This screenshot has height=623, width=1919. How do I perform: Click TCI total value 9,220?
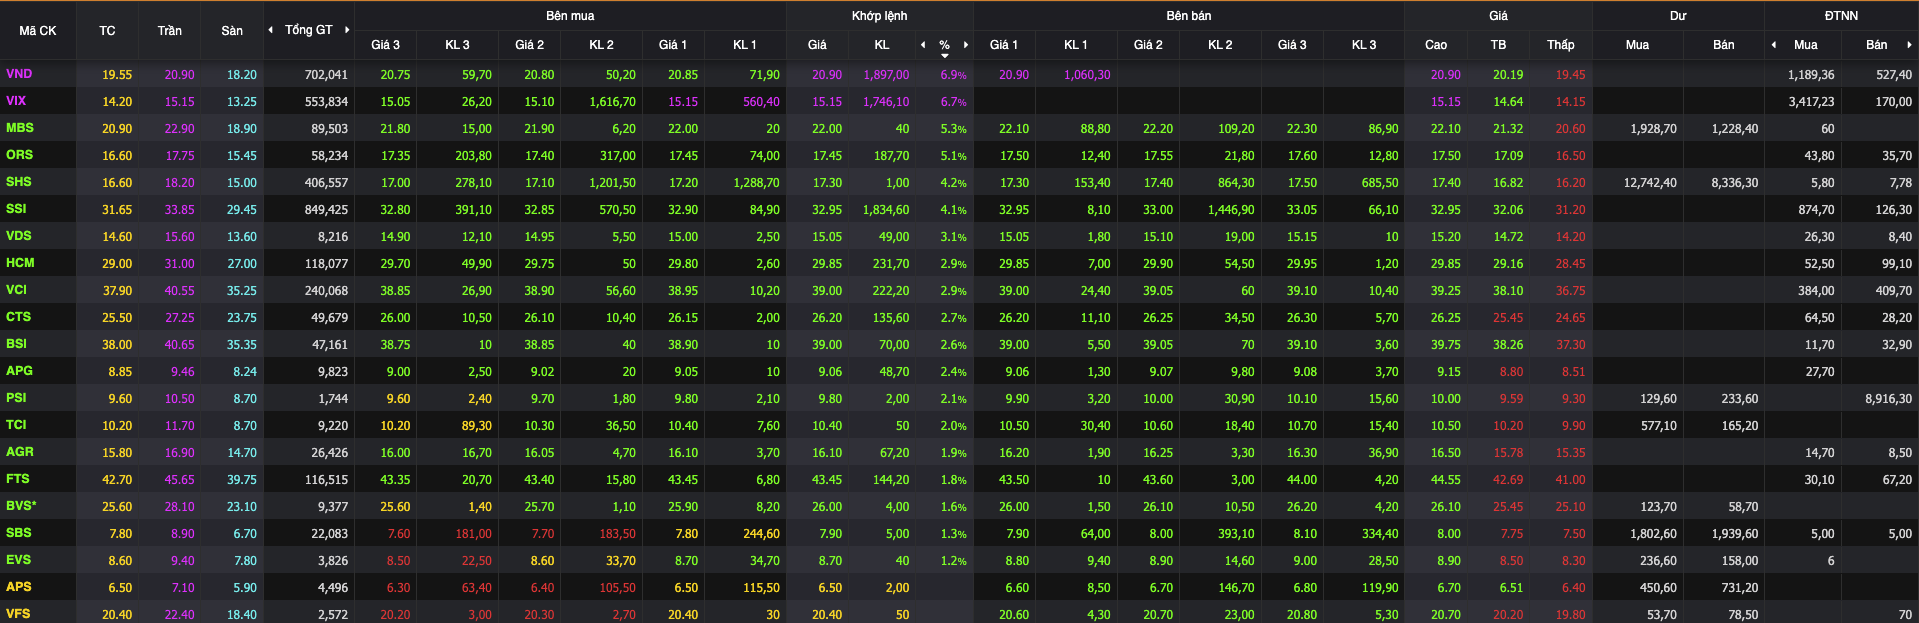pos(333,426)
